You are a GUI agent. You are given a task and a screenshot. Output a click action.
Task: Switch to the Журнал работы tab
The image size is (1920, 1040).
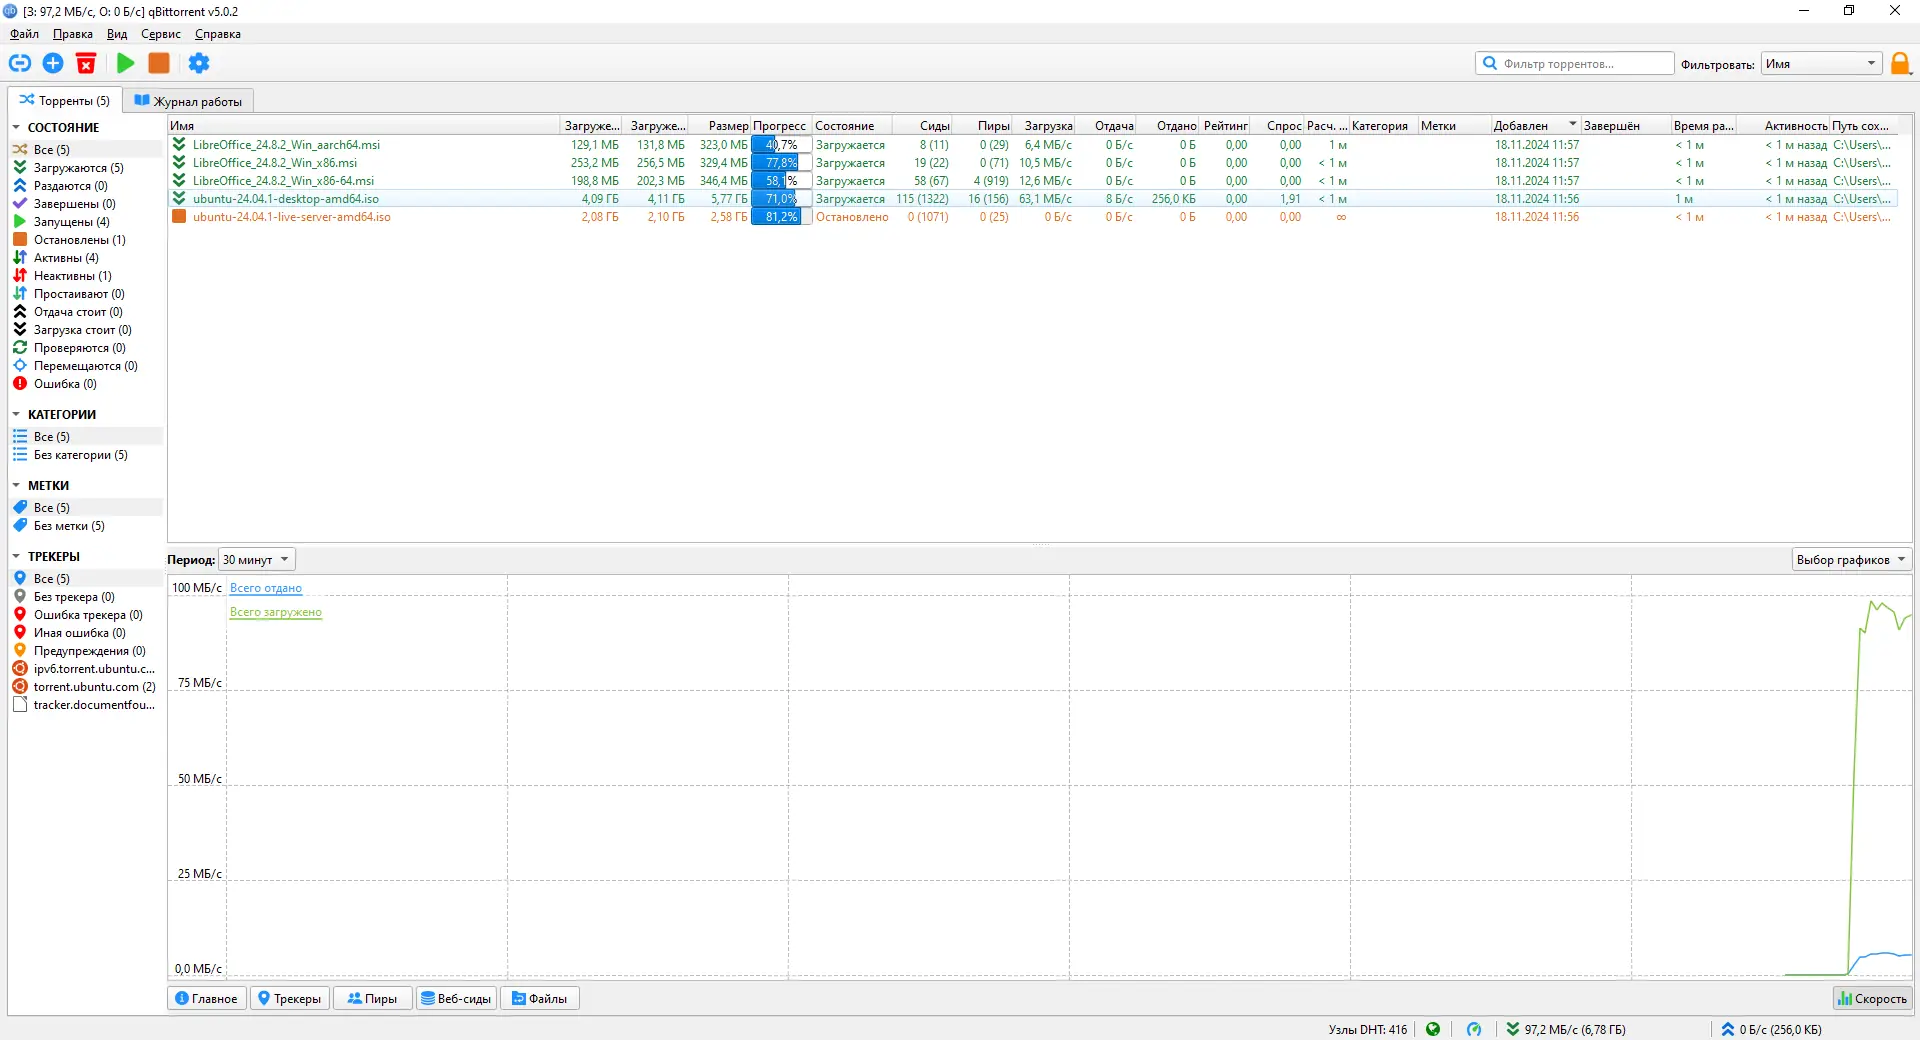tap(188, 101)
